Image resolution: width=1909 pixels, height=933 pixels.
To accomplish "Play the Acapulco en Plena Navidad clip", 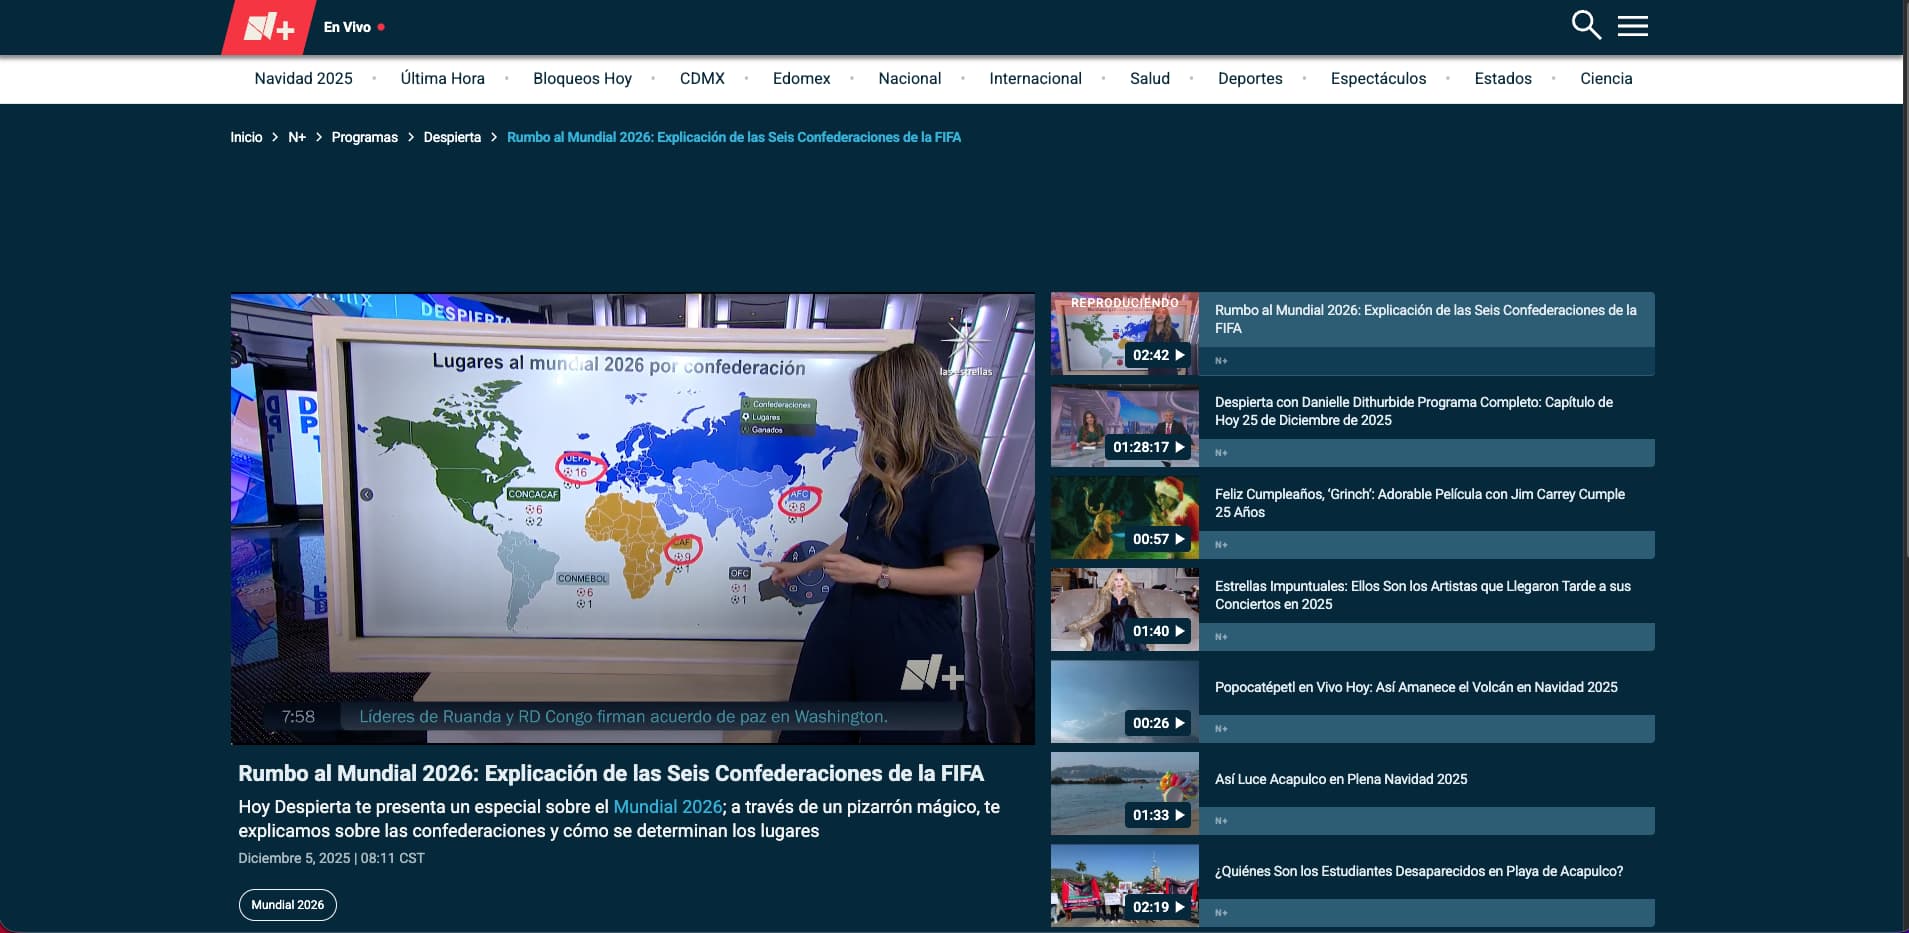I will coord(1124,793).
